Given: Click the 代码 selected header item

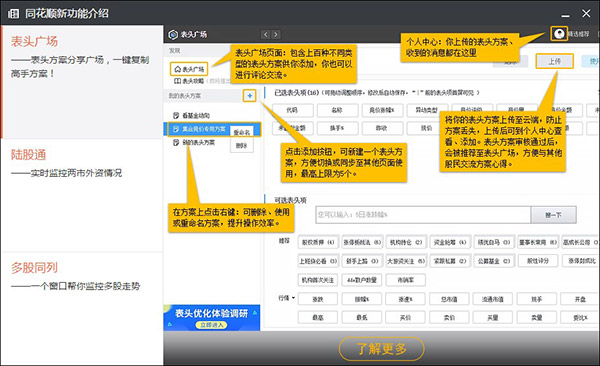Looking at the screenshot, I should (x=293, y=110).
